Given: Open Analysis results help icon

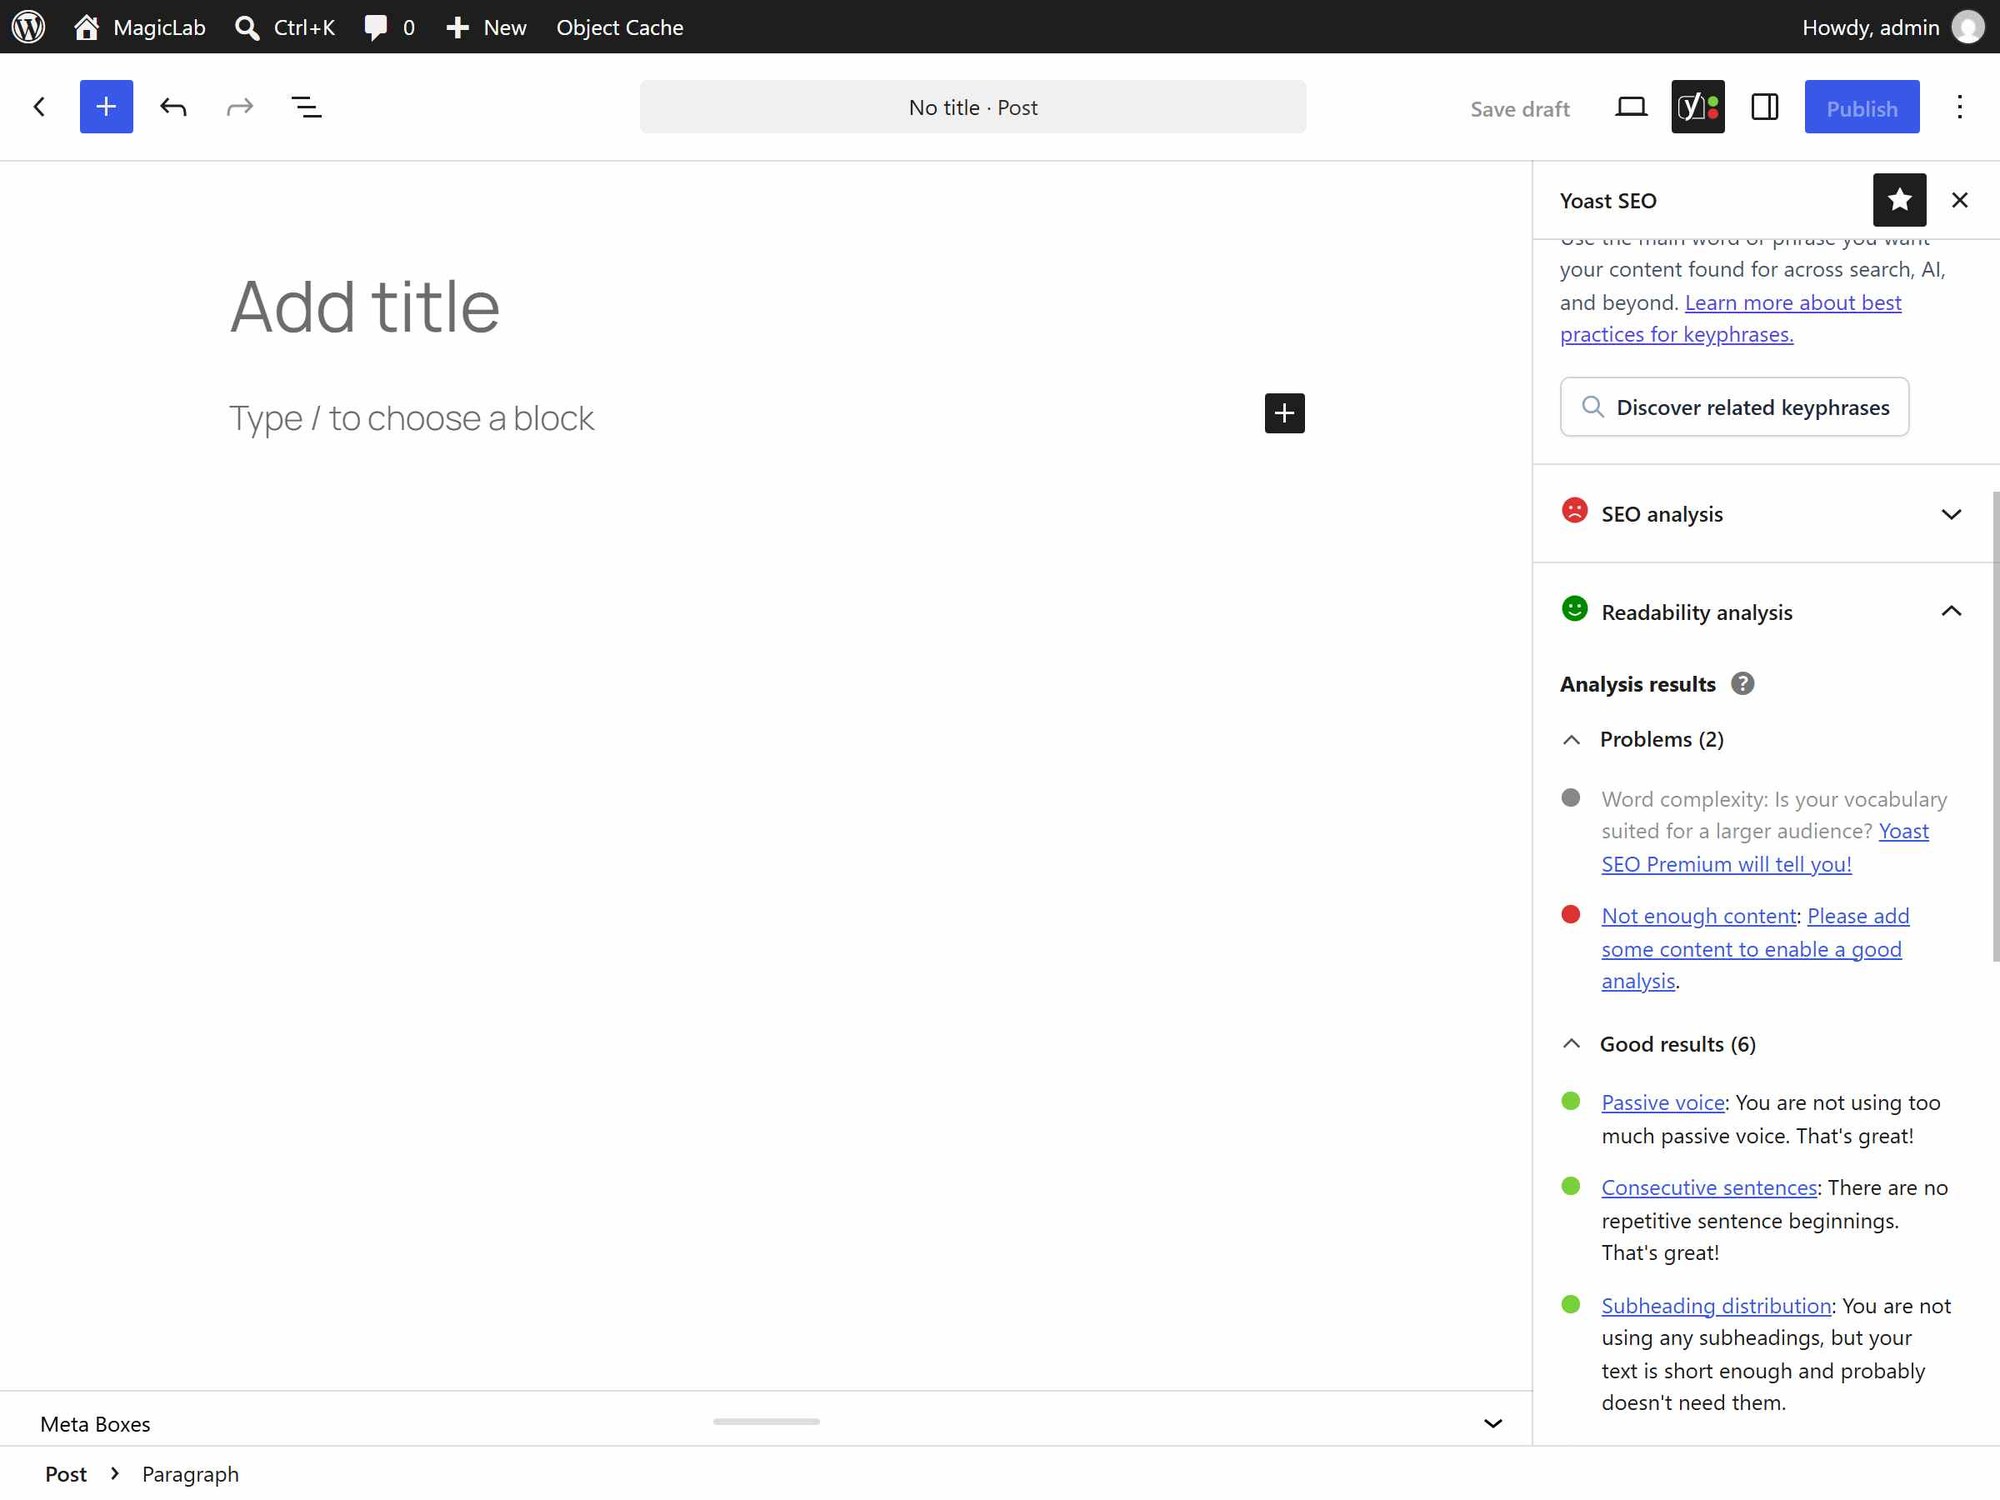Looking at the screenshot, I should (x=1742, y=684).
